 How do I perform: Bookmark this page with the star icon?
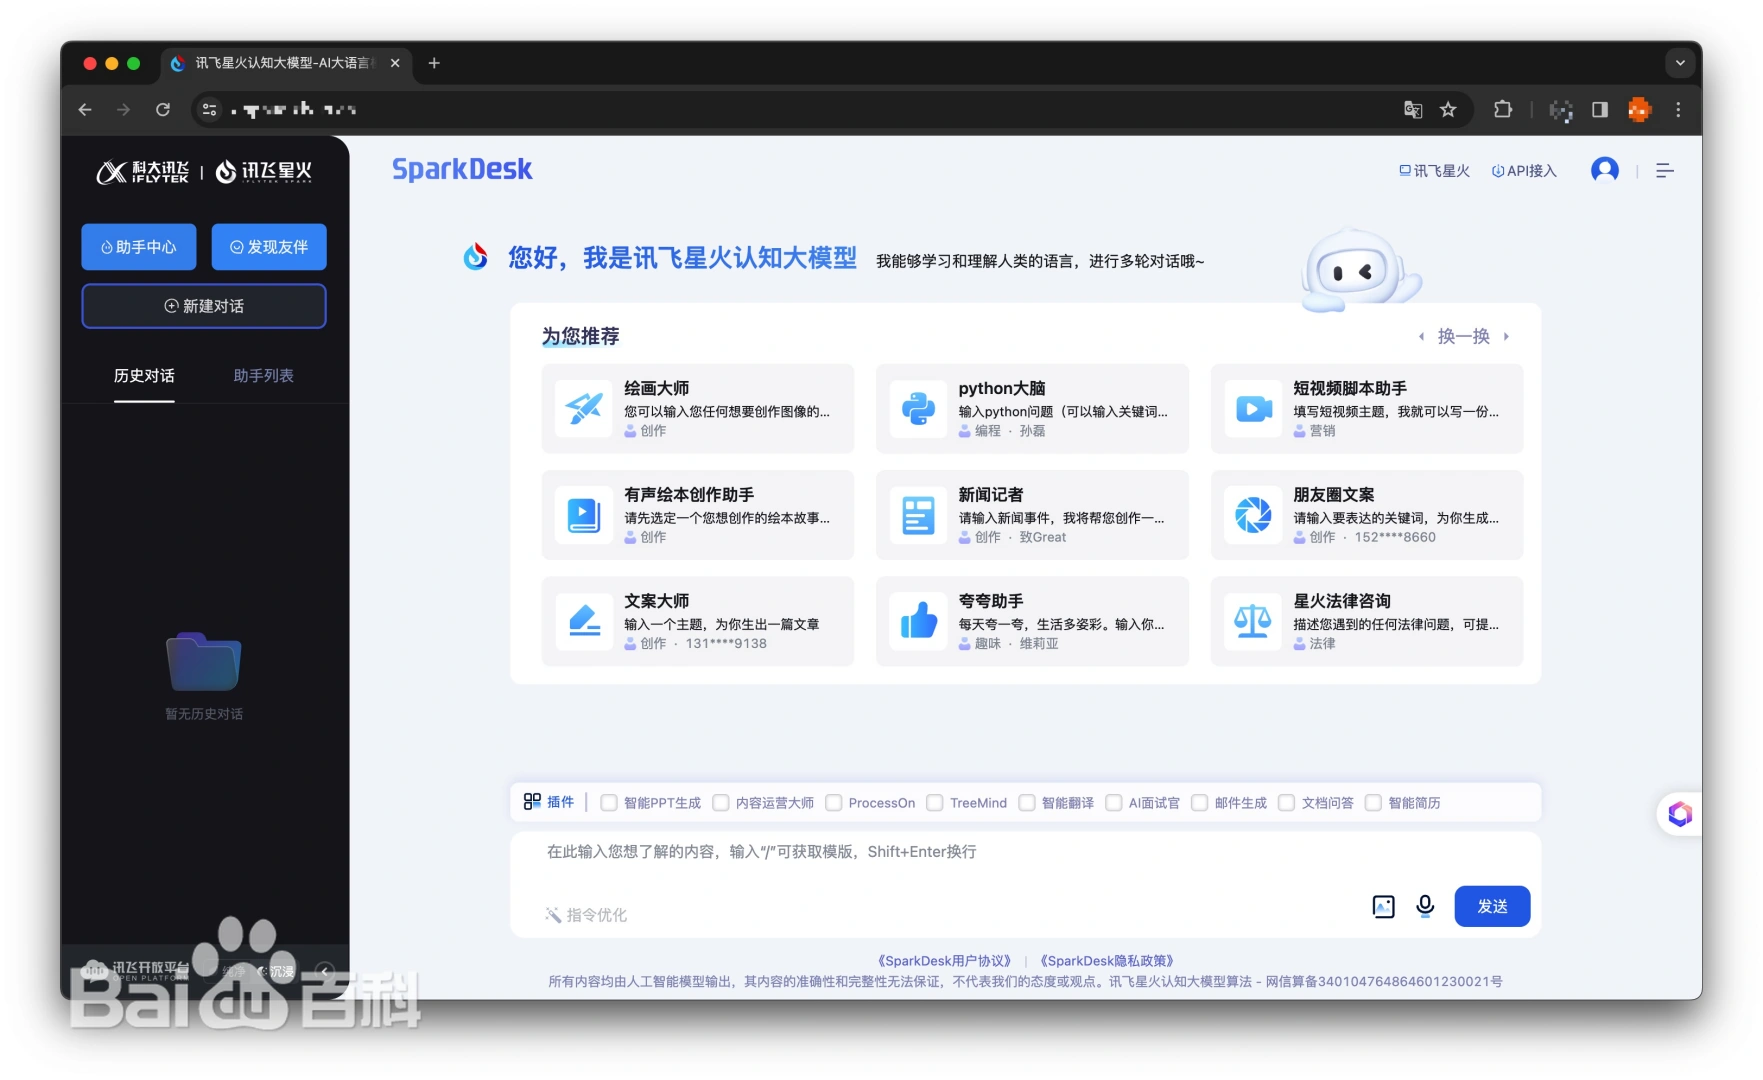point(1448,110)
